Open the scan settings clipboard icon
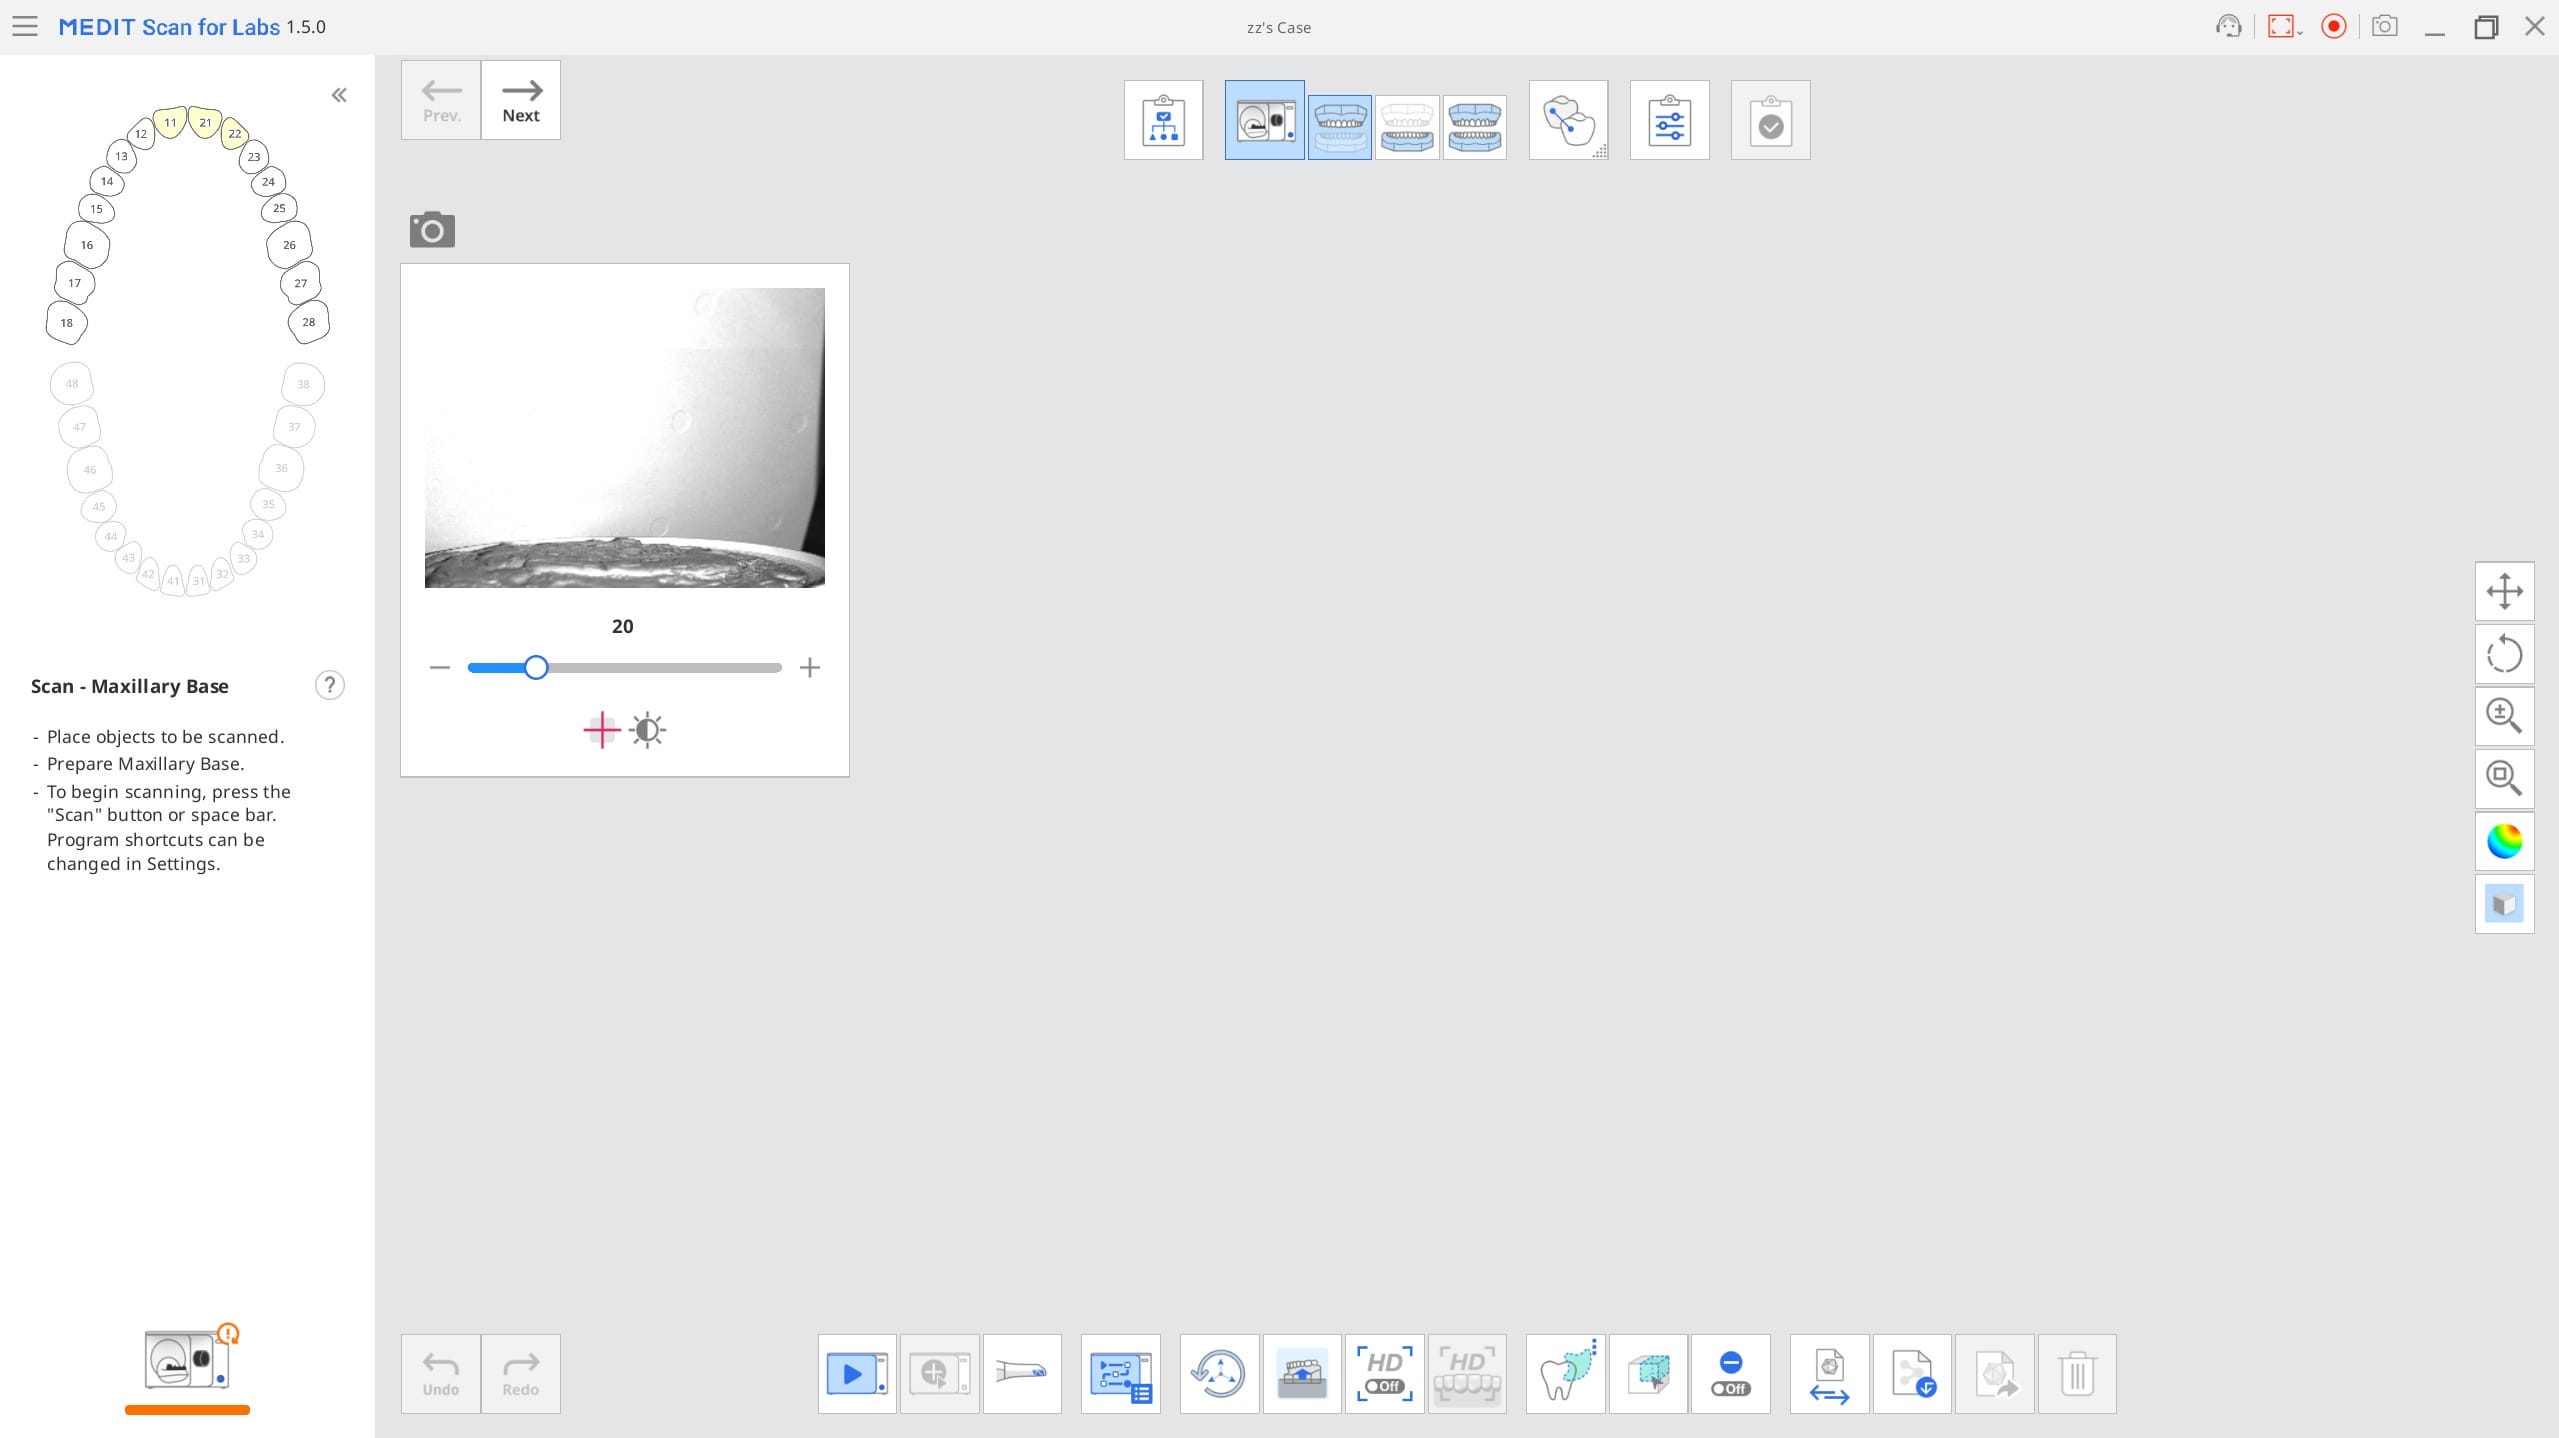2559x1438 pixels. tap(1669, 120)
